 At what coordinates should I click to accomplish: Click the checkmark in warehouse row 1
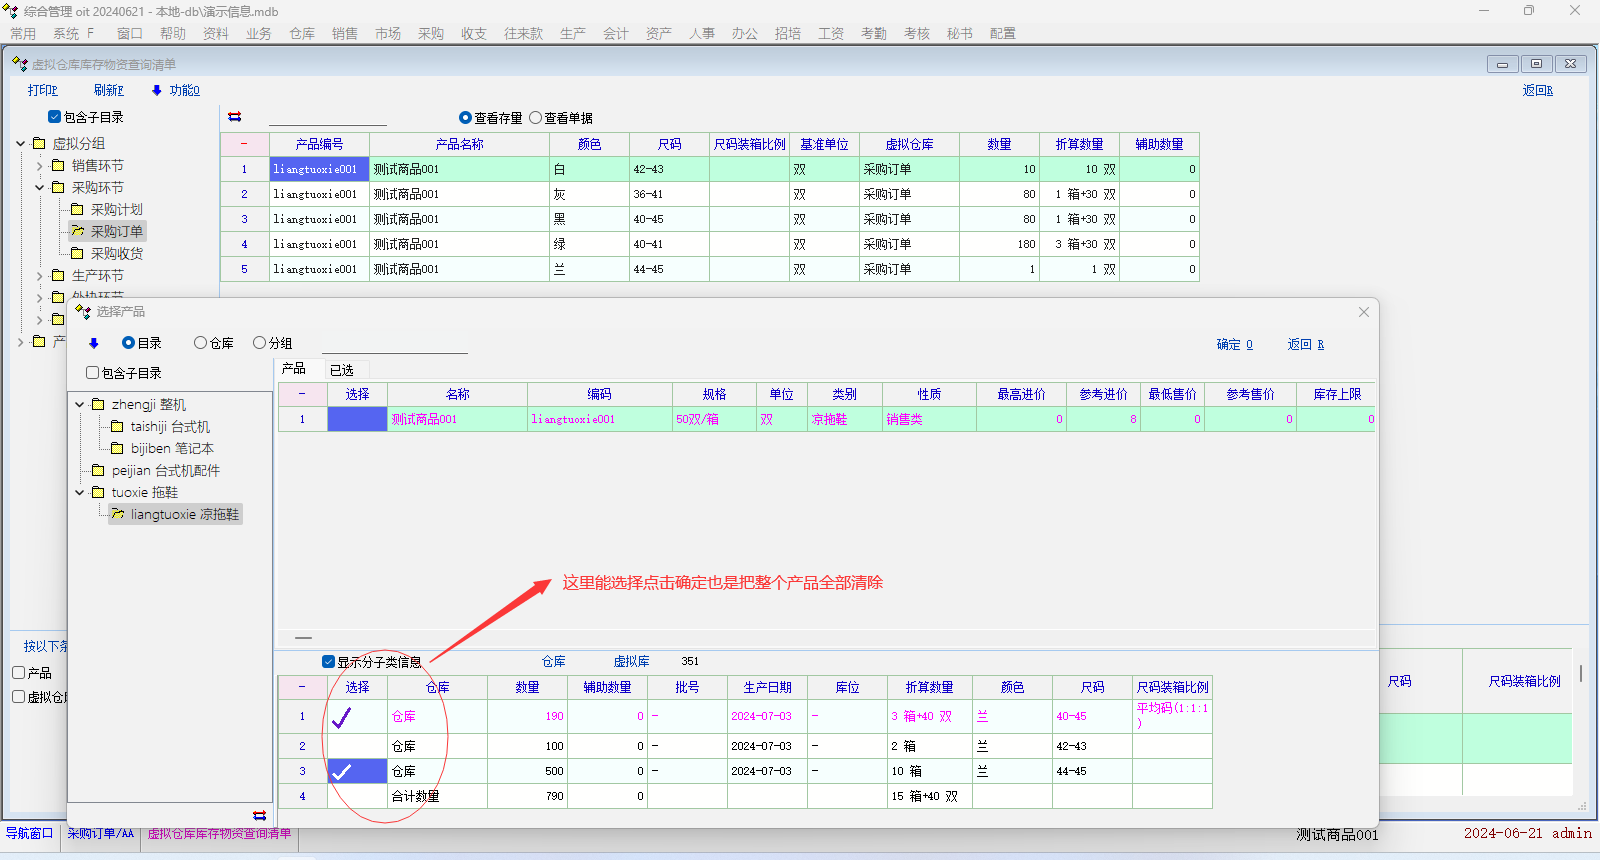(342, 717)
